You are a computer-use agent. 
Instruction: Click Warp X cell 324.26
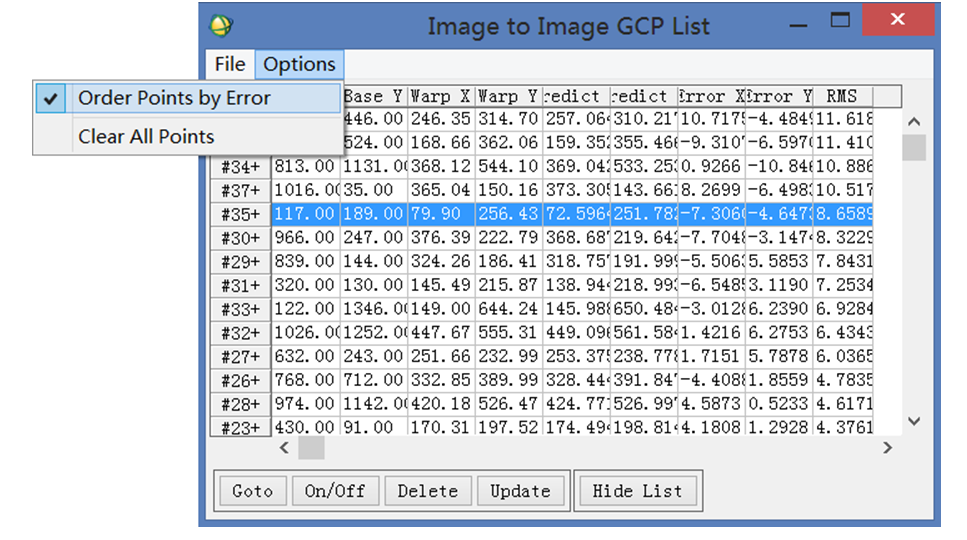point(441,261)
